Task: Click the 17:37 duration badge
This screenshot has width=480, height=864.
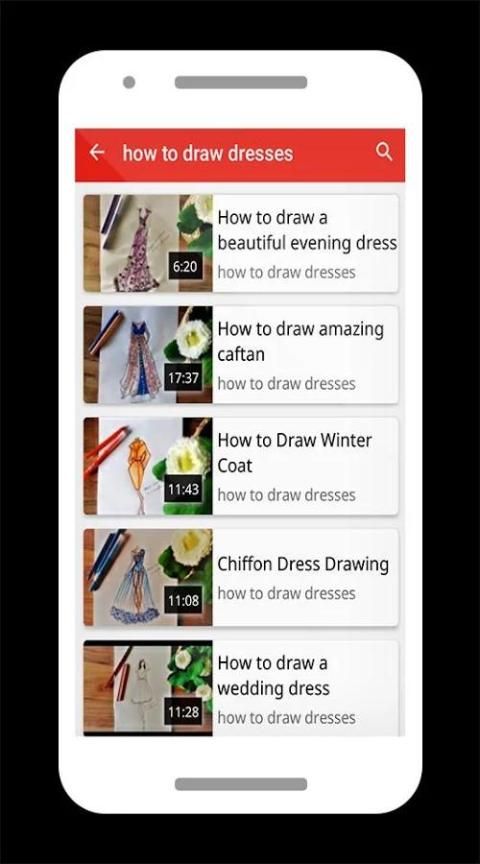Action: pos(184,379)
